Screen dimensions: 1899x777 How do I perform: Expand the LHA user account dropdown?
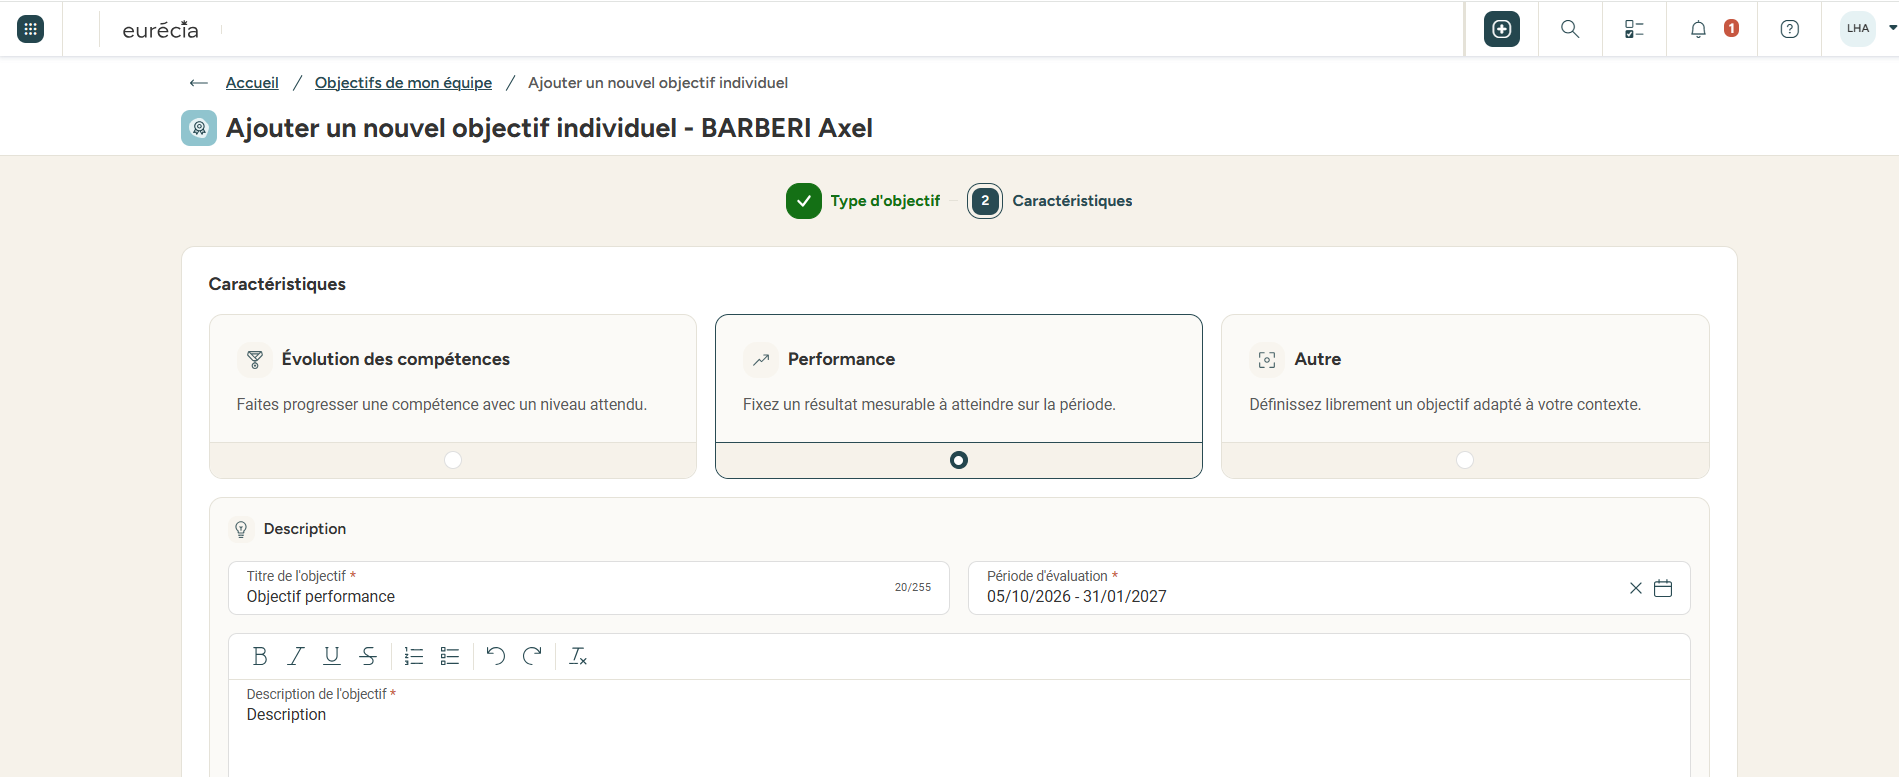click(x=1892, y=28)
